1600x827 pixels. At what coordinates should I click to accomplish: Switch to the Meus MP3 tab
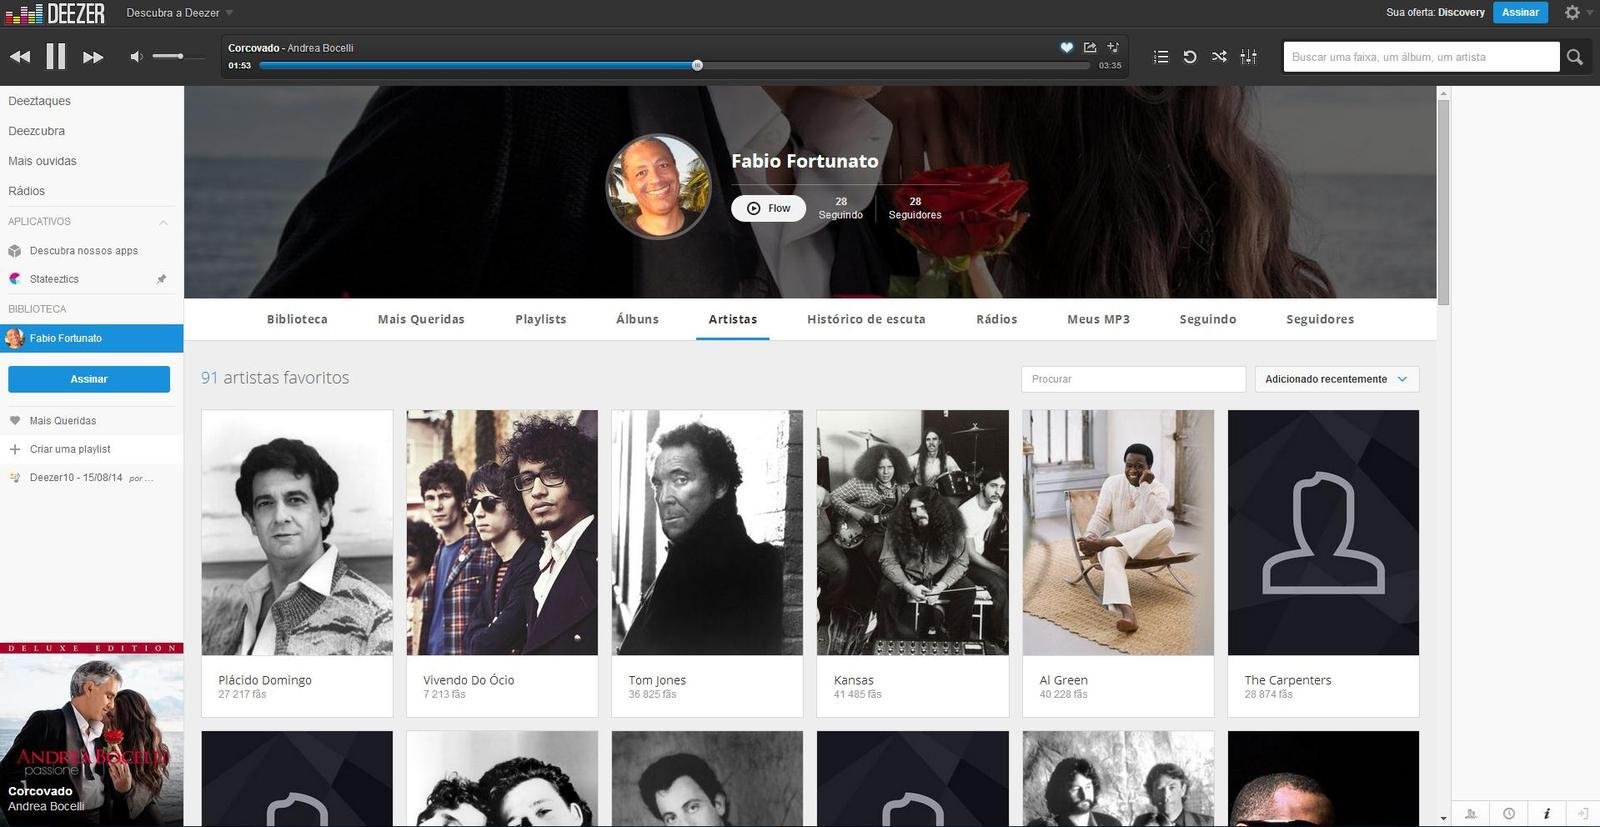point(1098,319)
